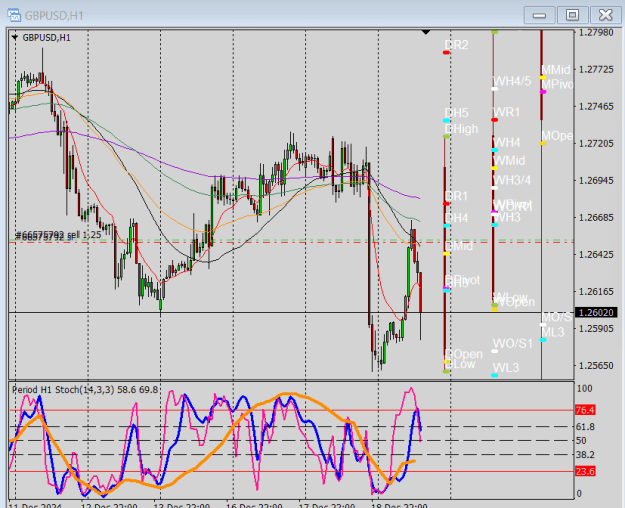Click the DR1 level label
Image resolution: width=625 pixels, height=508 pixels.
click(456, 196)
